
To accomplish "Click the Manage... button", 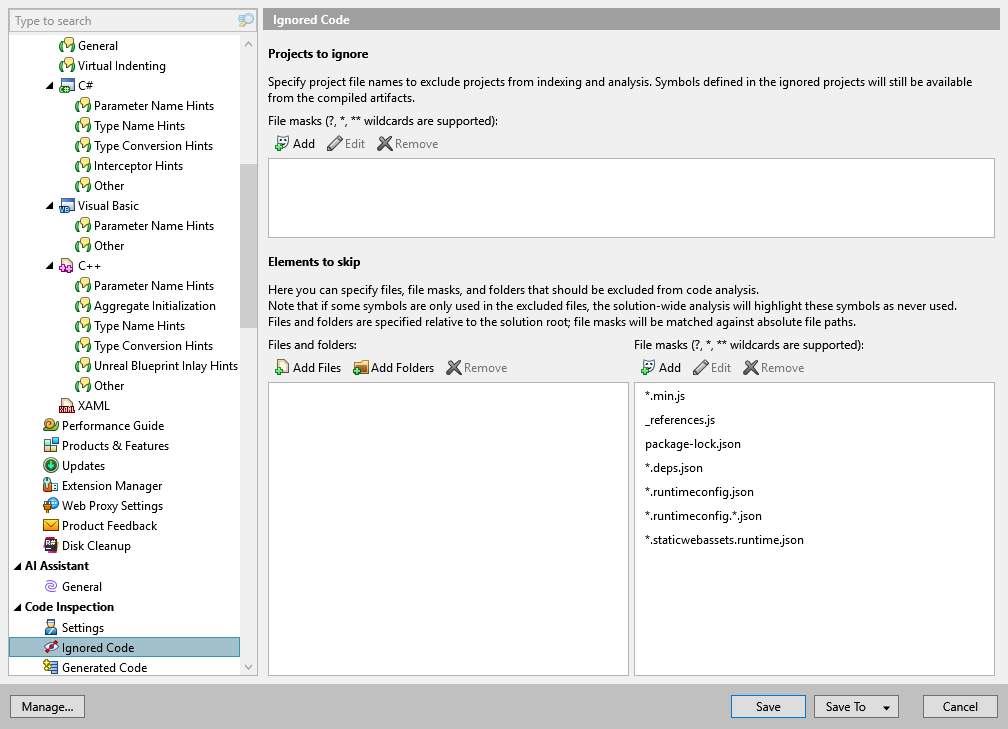I will point(48,706).
